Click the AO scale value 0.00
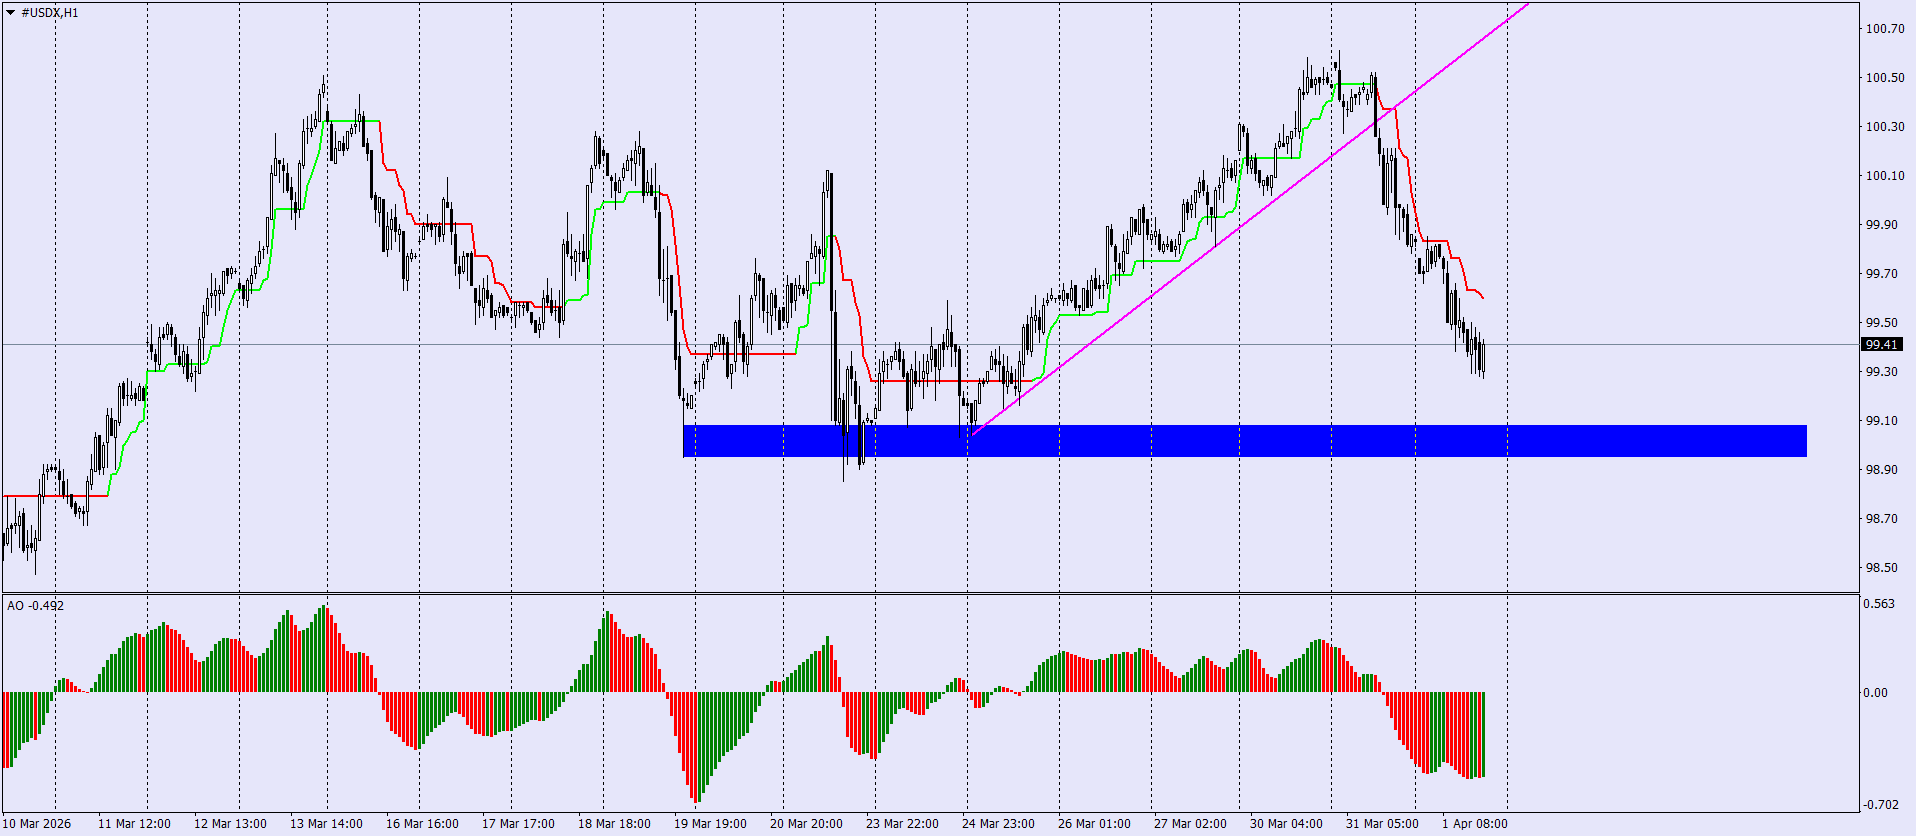 (x=1876, y=693)
